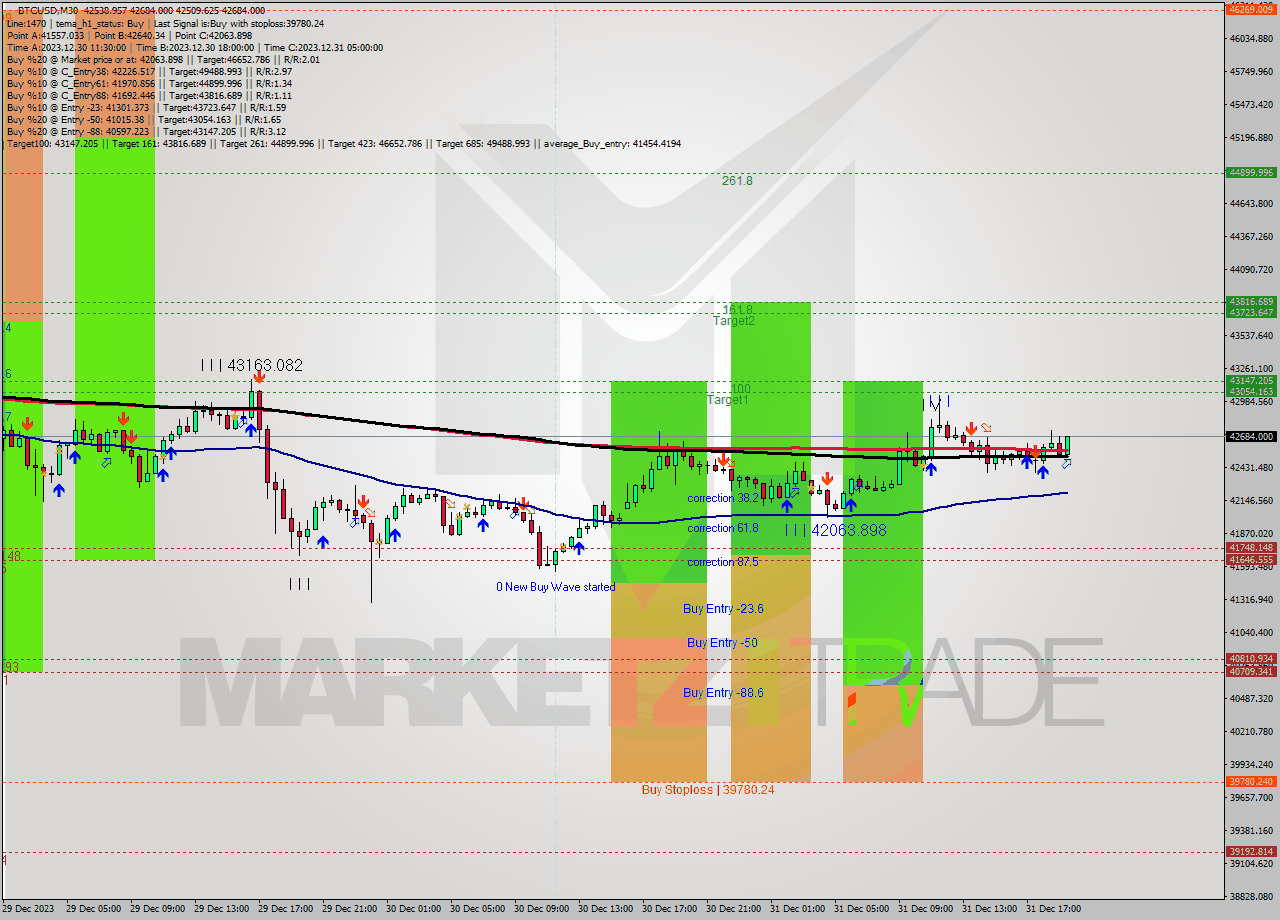Image resolution: width=1280 pixels, height=920 pixels.
Task: Click the '30 Dec 05:00' time axis label
Action: coord(478,909)
